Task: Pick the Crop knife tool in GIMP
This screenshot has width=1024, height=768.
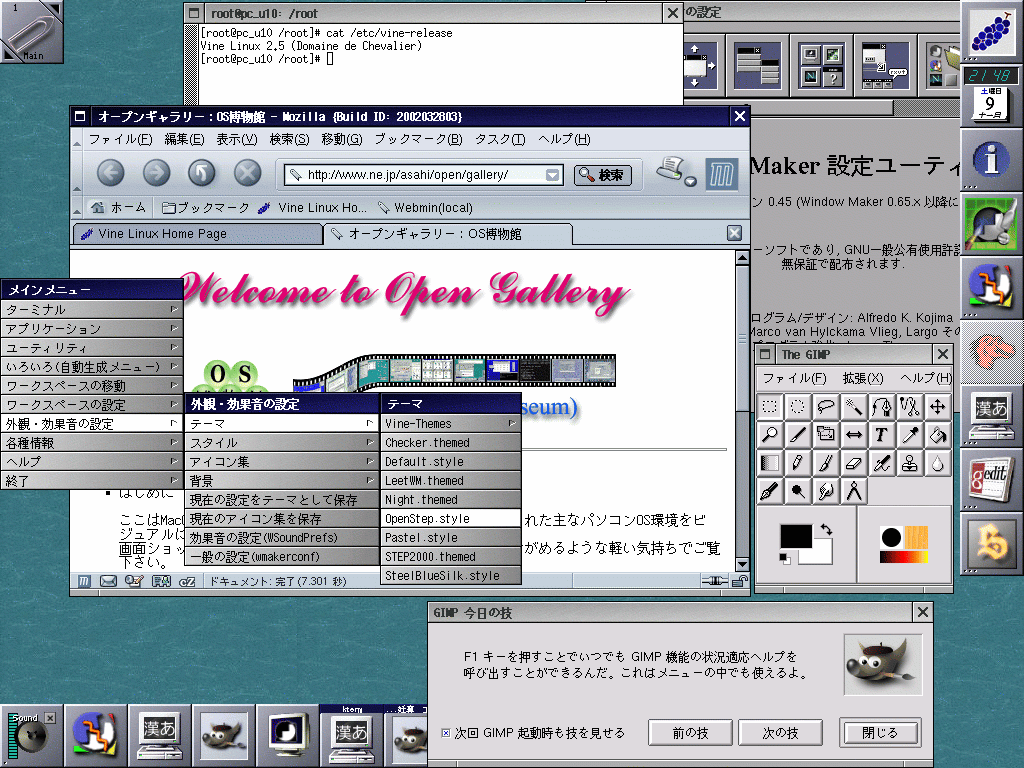Action: (798, 435)
